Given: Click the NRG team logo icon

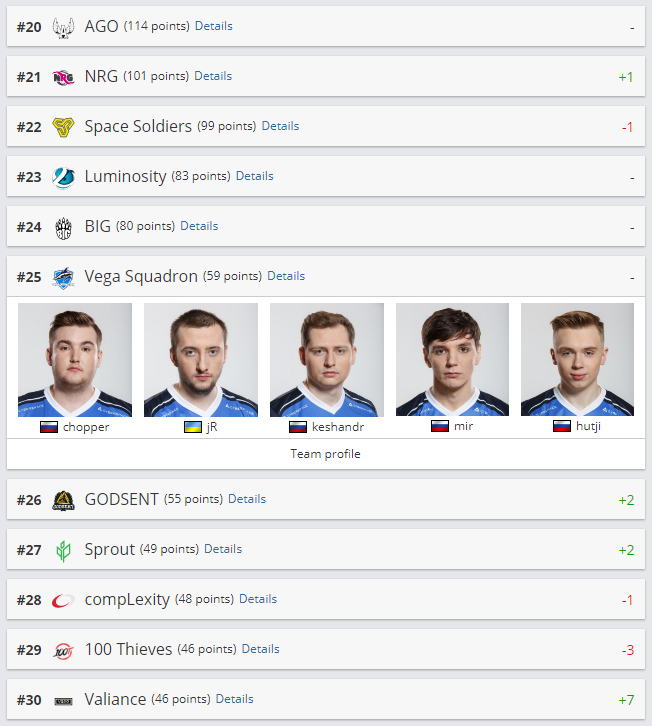Looking at the screenshot, I should click(63, 77).
